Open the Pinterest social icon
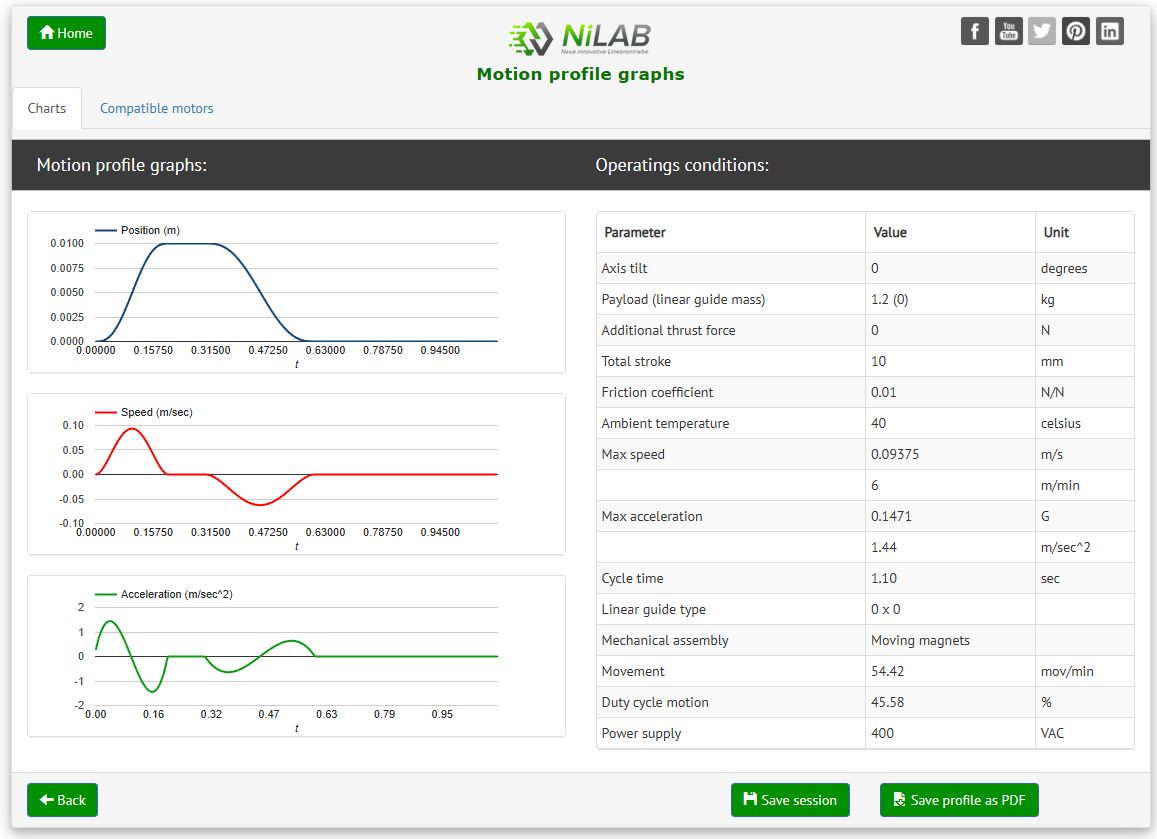 [x=1076, y=31]
